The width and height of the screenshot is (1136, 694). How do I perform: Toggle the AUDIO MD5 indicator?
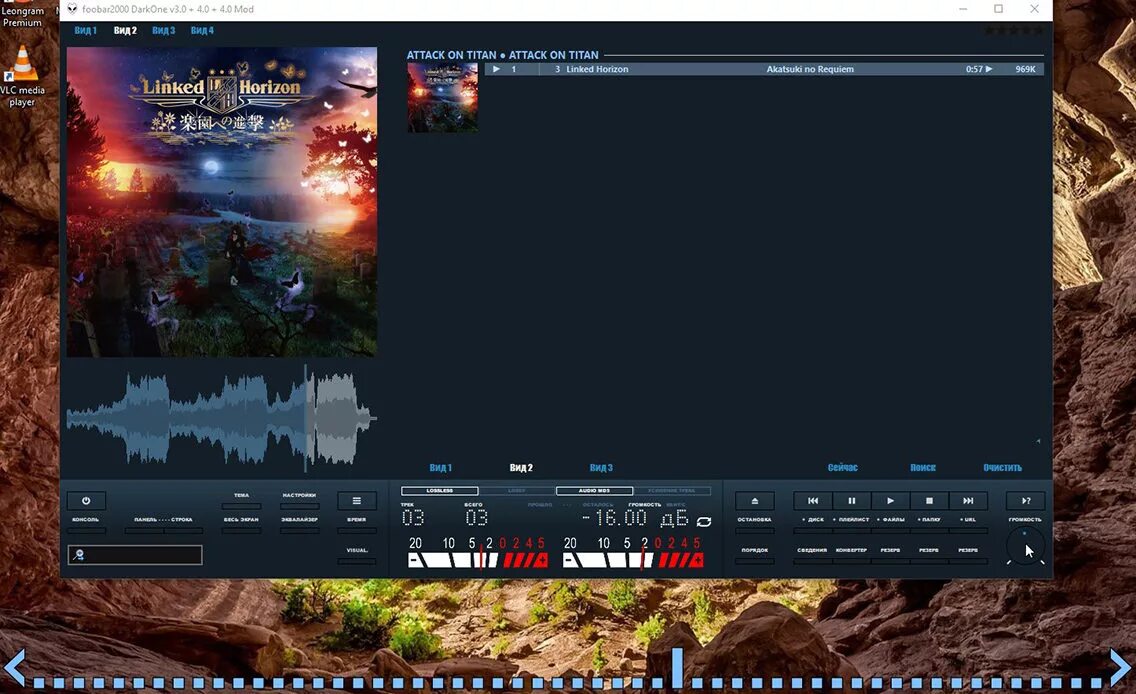[594, 490]
